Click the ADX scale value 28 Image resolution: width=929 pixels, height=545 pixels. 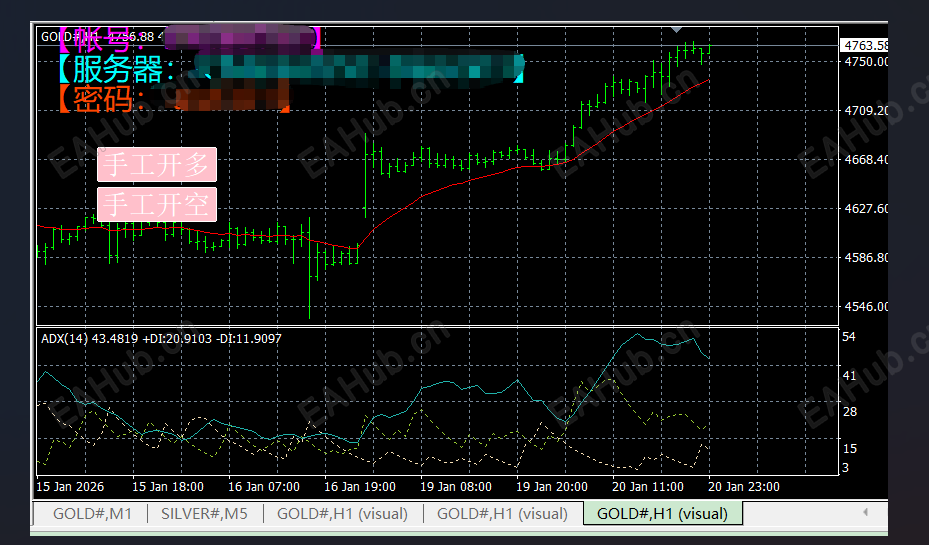[849, 412]
